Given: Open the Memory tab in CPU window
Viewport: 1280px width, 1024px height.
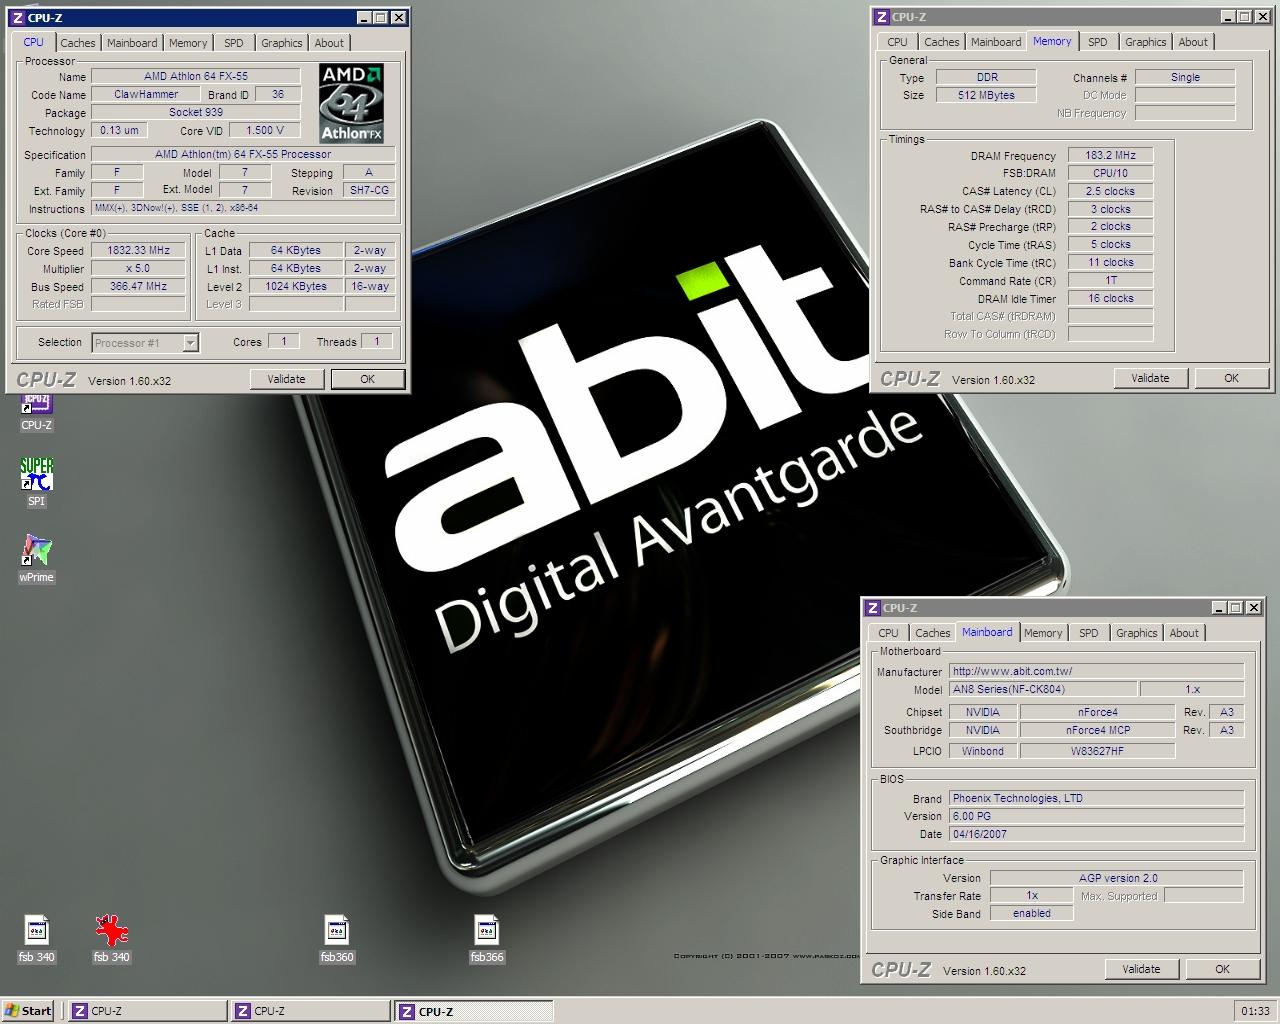Looking at the screenshot, I should point(188,43).
